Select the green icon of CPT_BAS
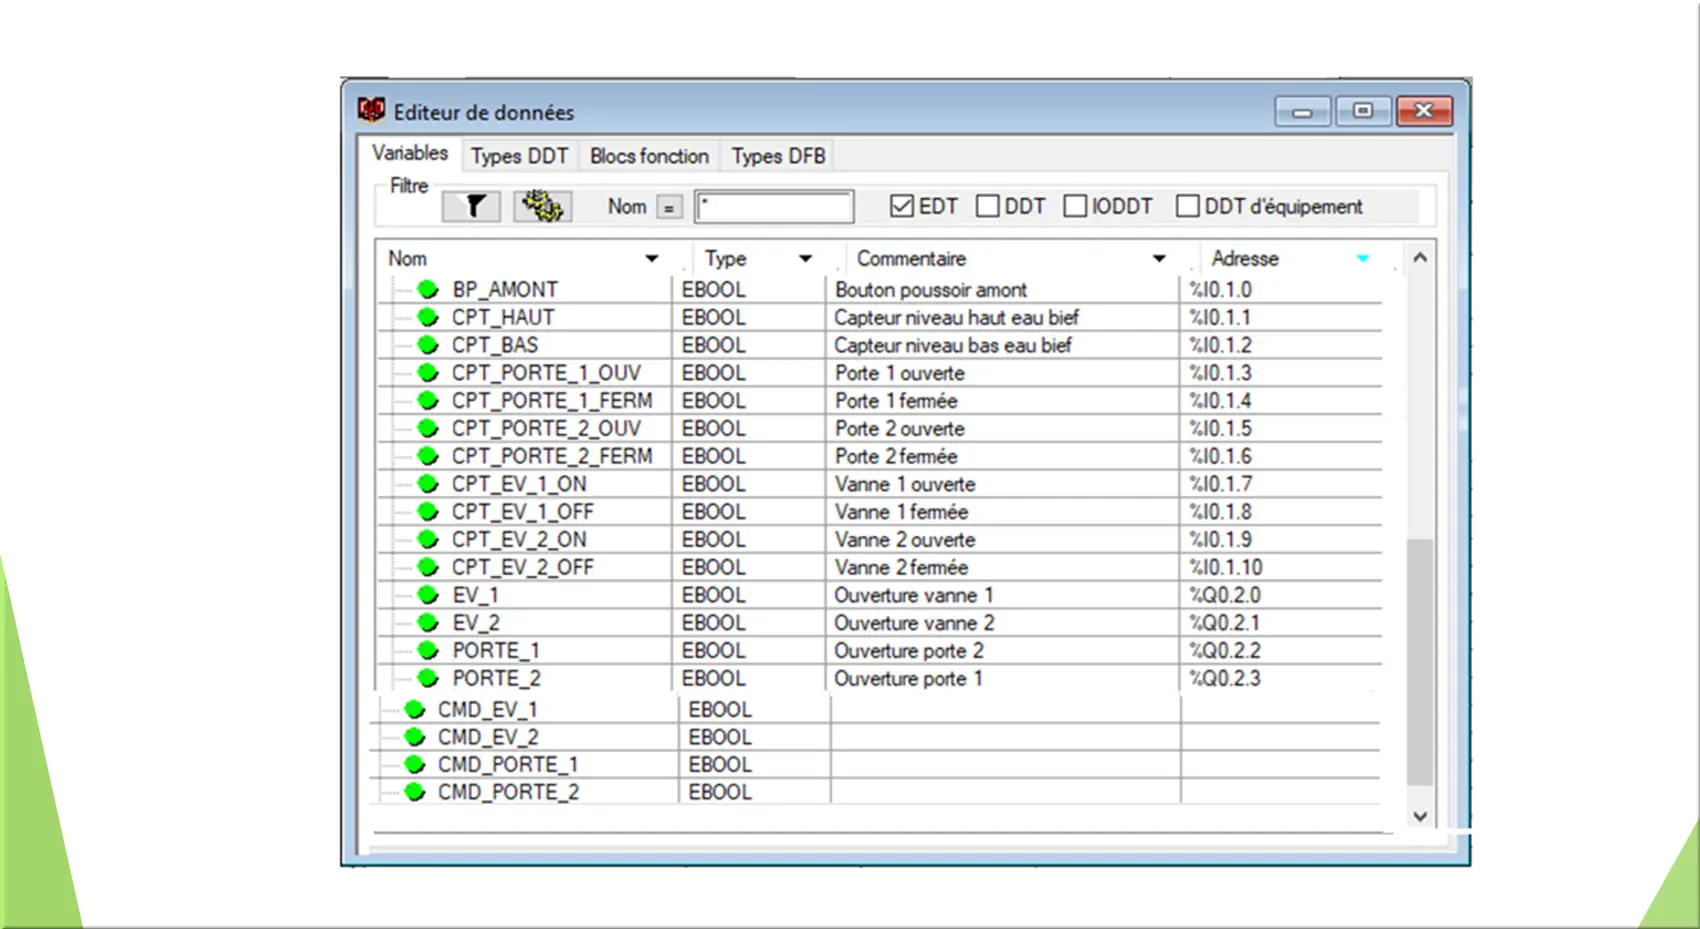This screenshot has width=1700, height=929. point(428,345)
